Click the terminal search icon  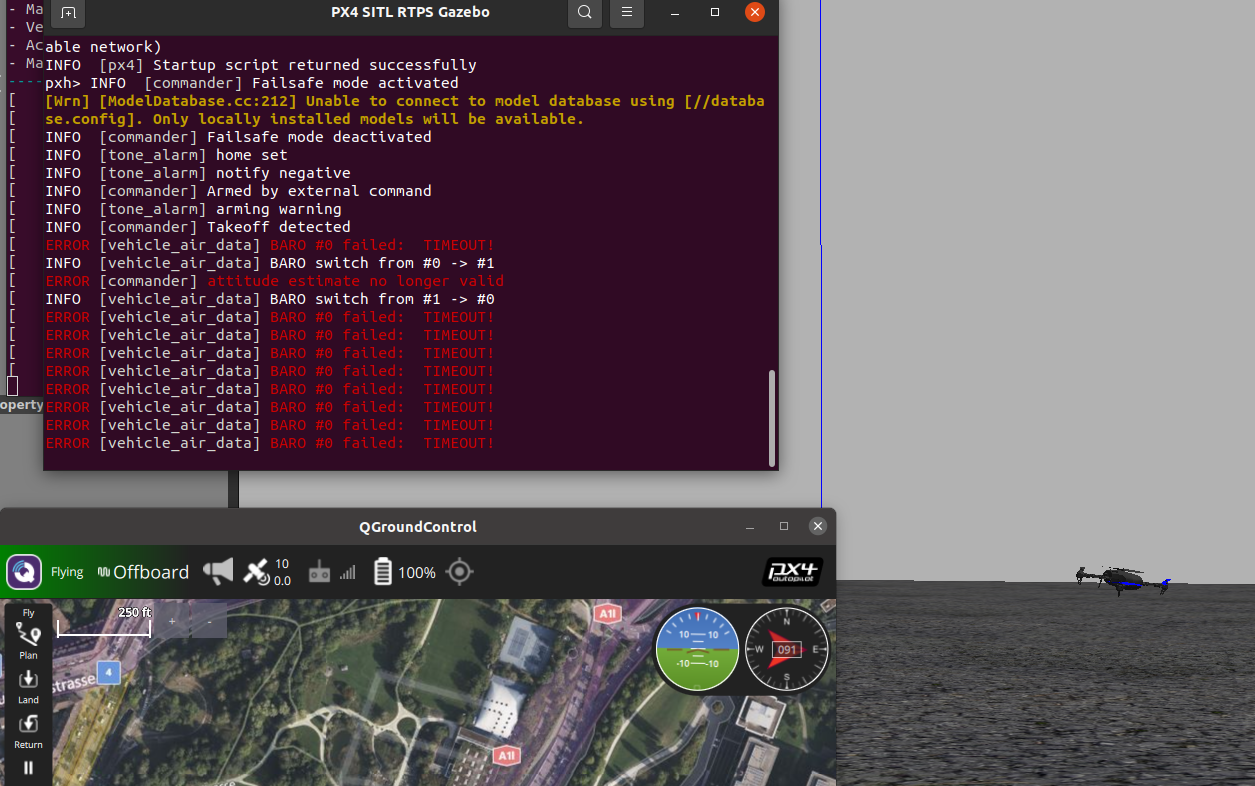tap(585, 13)
